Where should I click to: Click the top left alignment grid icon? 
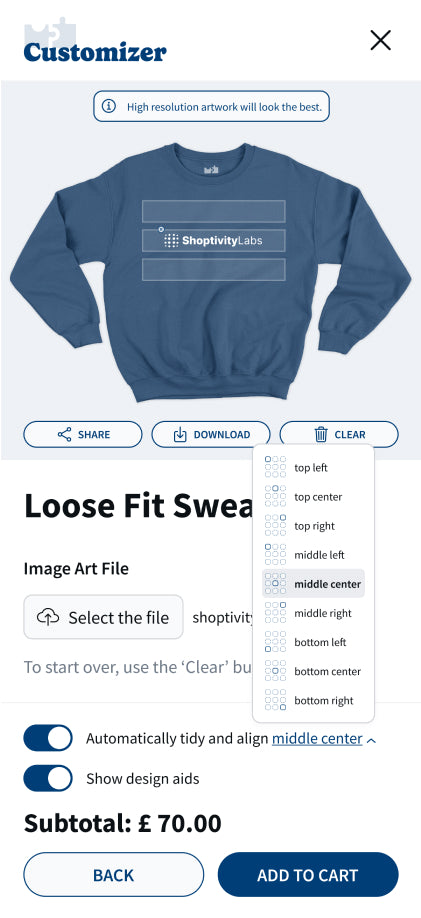tap(275, 467)
